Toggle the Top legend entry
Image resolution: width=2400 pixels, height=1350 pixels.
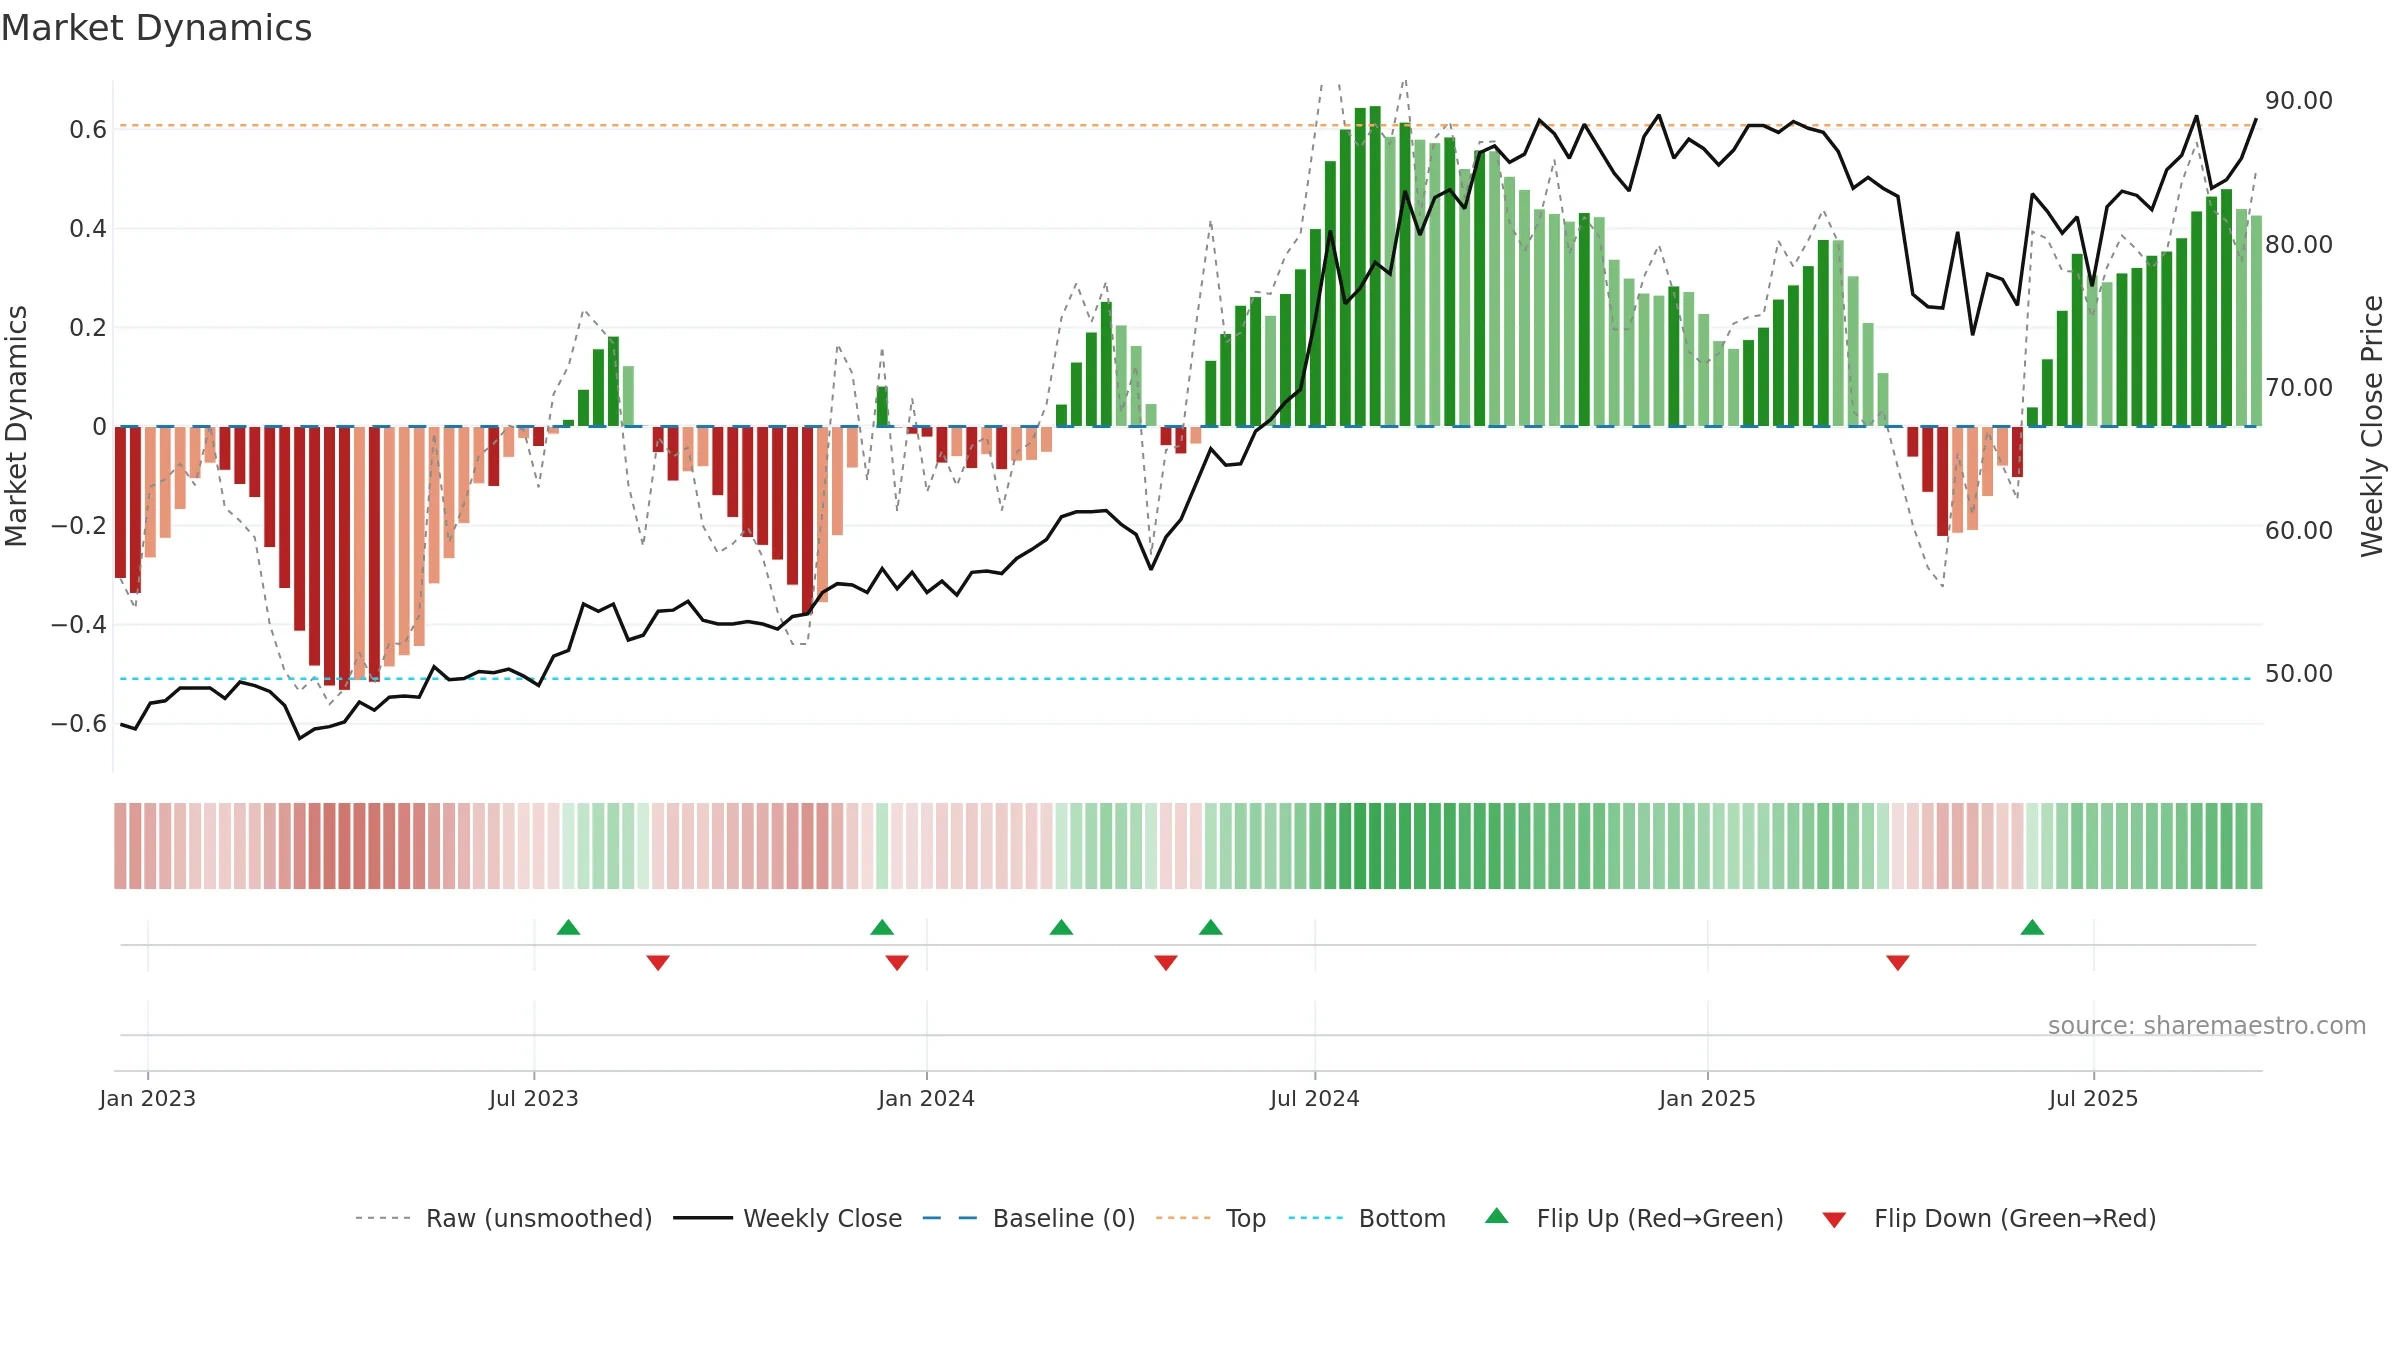[x=1211, y=1218]
